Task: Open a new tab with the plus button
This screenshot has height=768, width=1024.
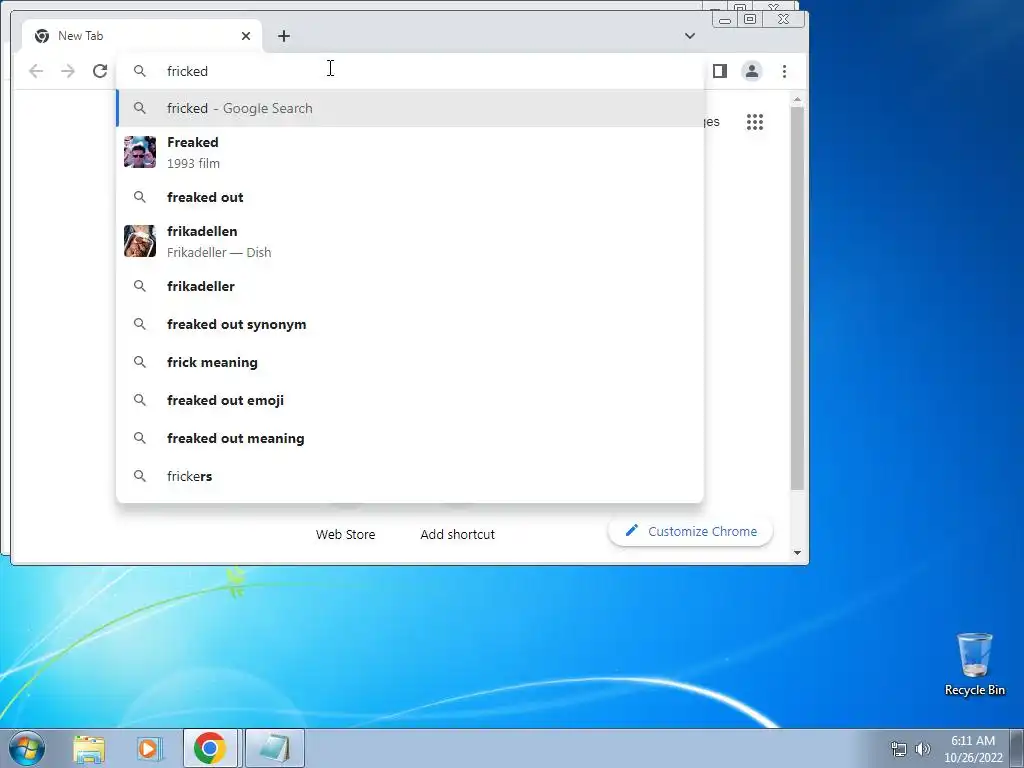Action: 283,36
